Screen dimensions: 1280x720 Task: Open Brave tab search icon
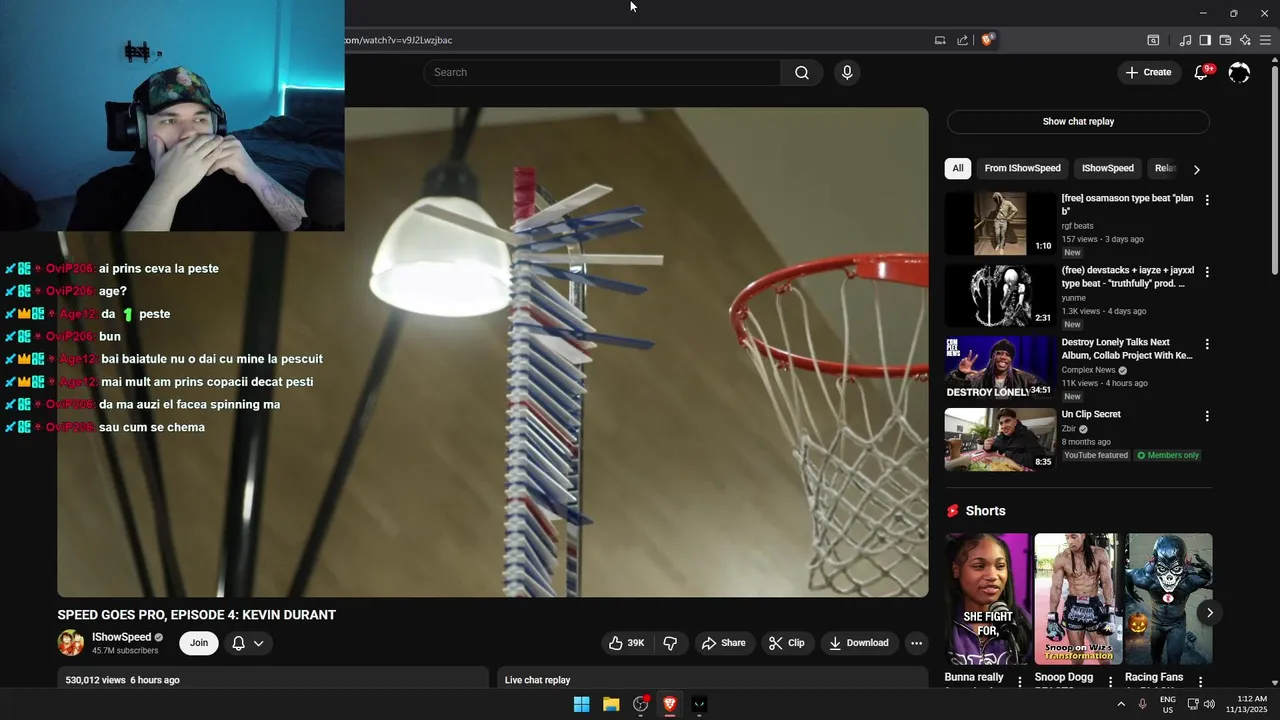1153,40
